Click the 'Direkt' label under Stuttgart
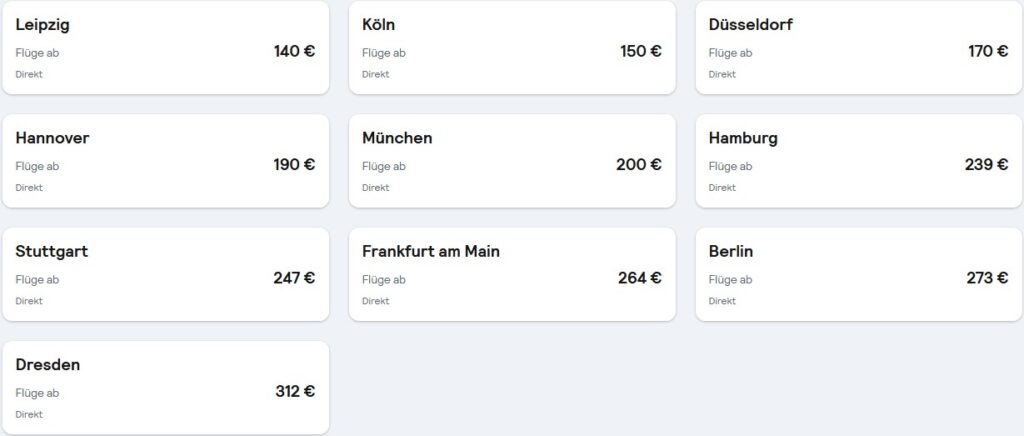The image size is (1024, 436). [29, 301]
